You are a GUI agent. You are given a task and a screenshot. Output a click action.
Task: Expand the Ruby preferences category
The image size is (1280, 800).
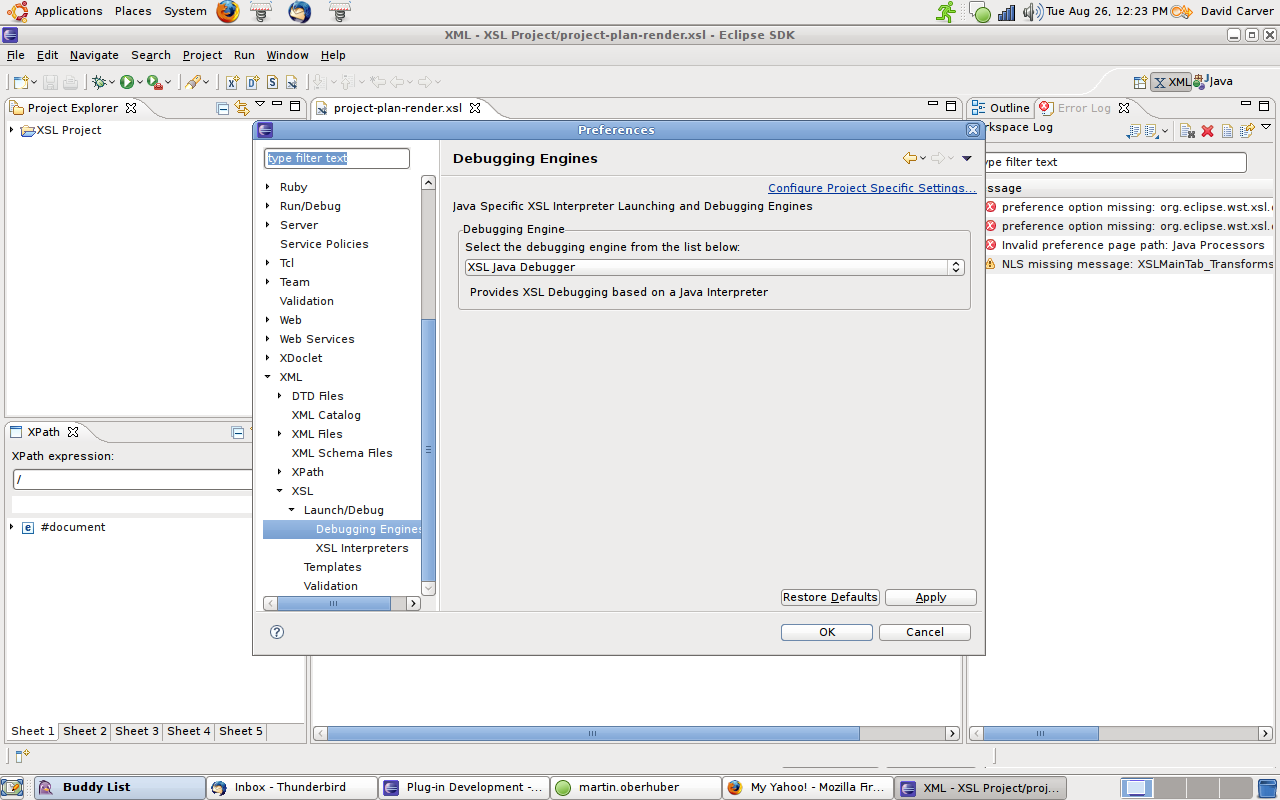coord(268,187)
